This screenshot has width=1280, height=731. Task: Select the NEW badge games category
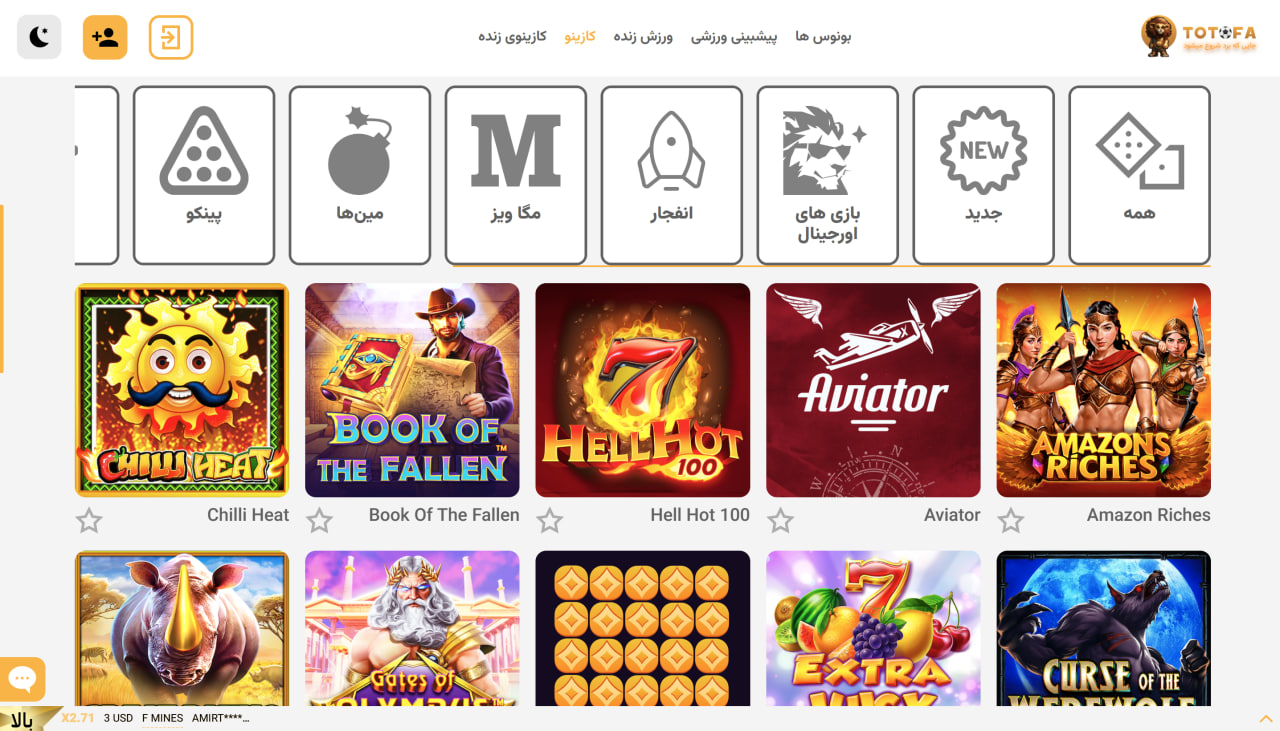(x=984, y=175)
